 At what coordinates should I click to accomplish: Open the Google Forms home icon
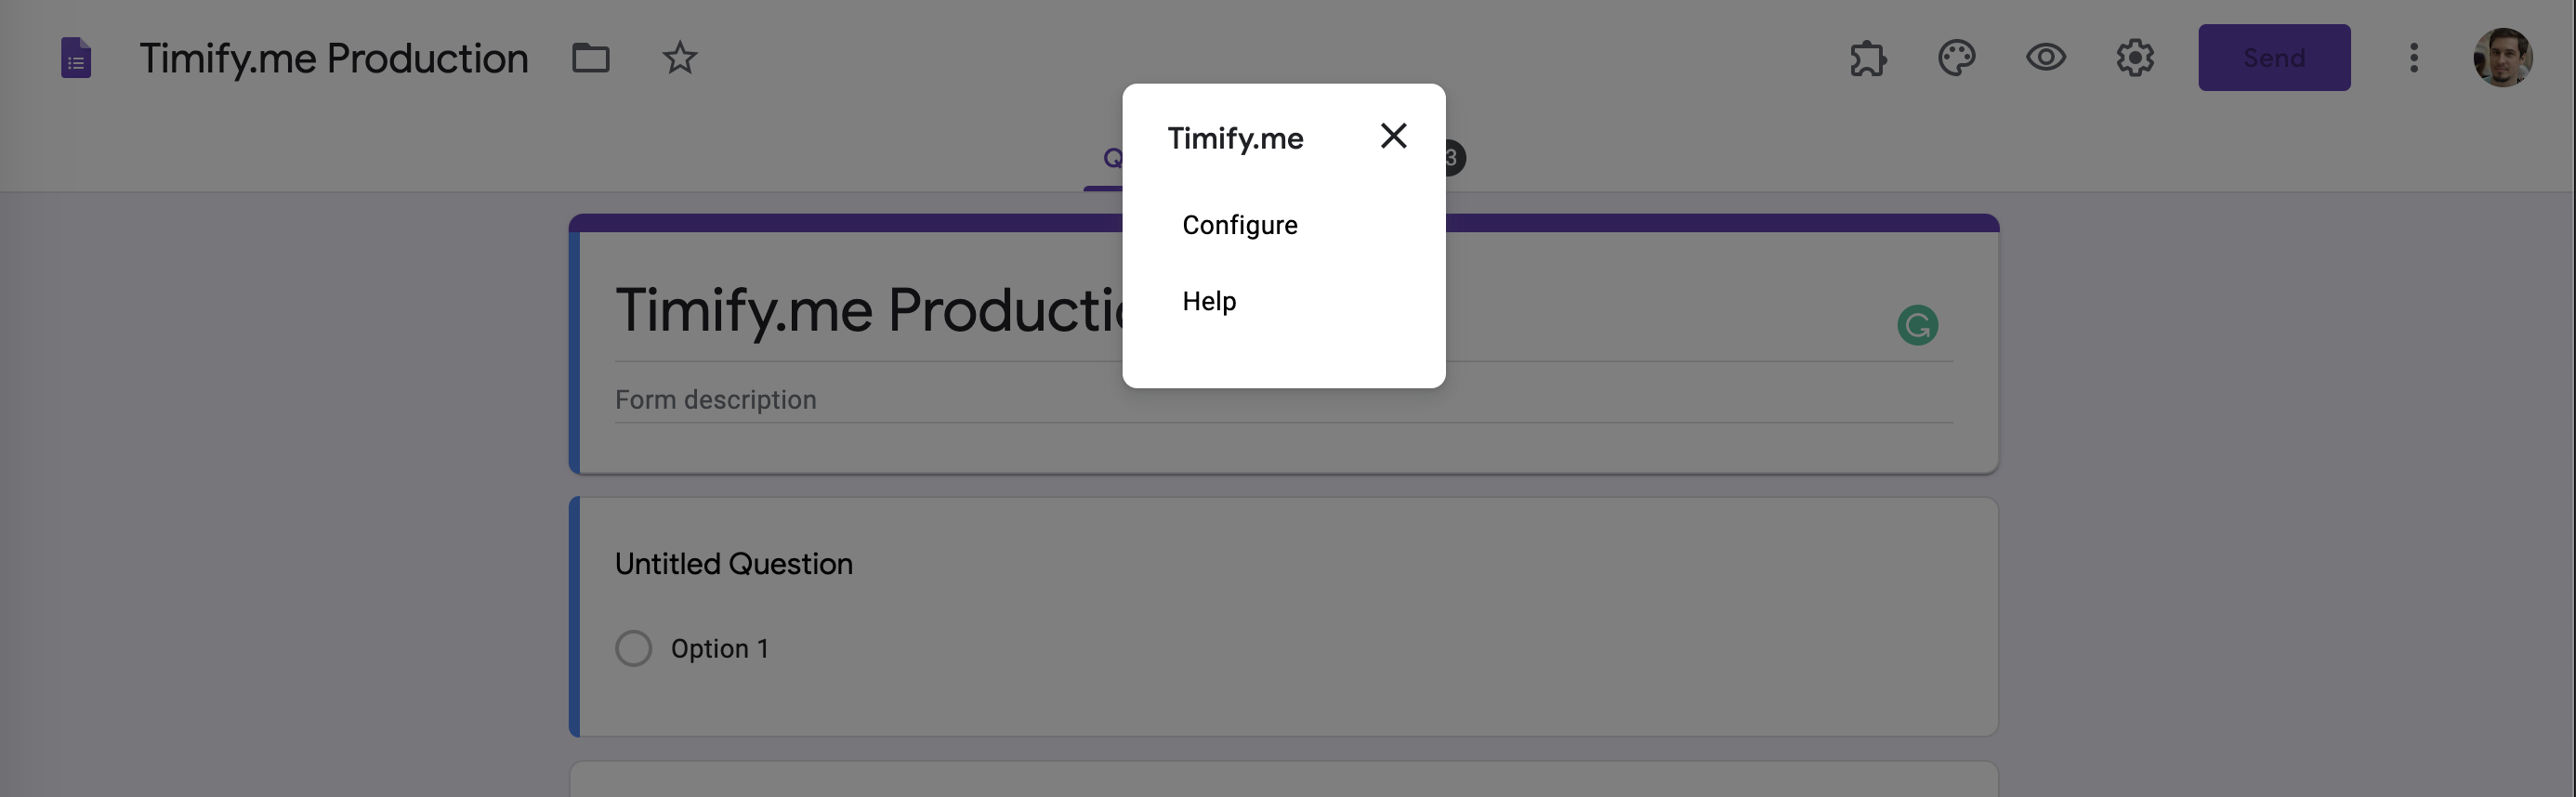76,58
